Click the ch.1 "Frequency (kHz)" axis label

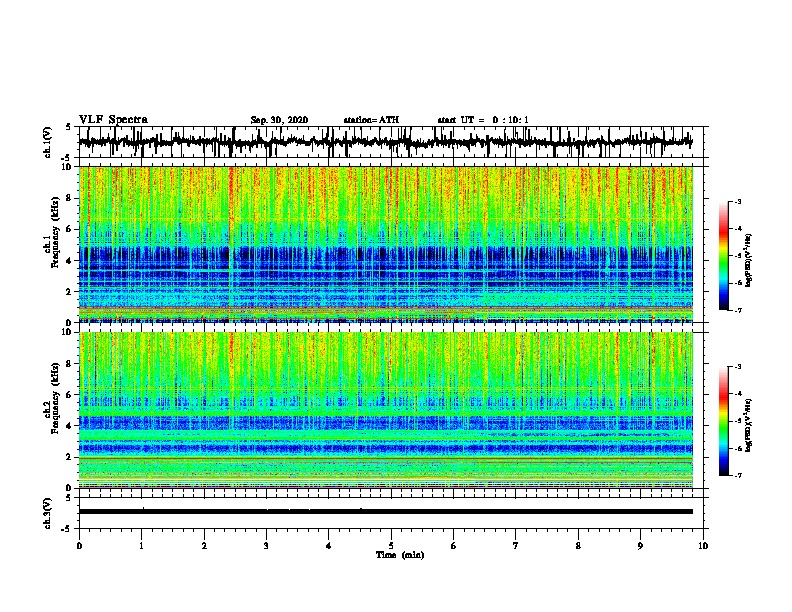(55, 232)
